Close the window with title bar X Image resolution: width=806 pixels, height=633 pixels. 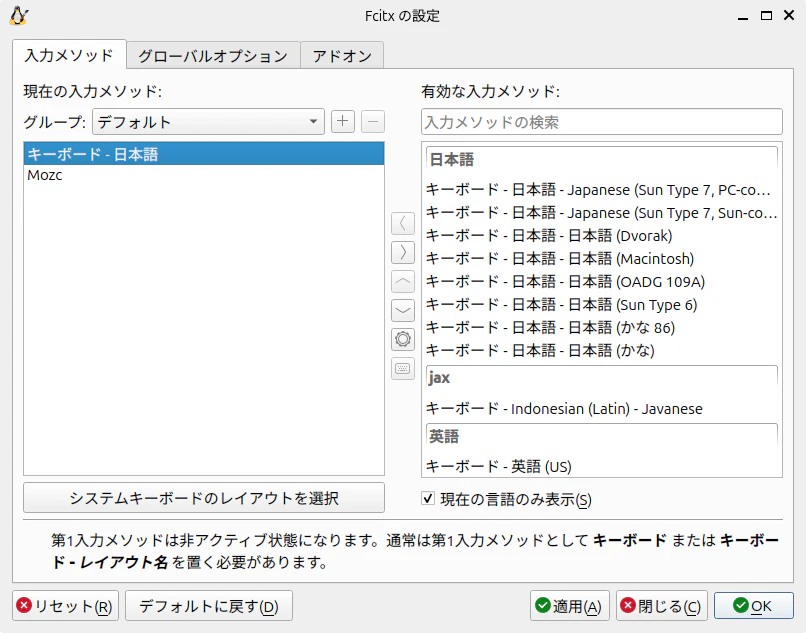point(789,15)
